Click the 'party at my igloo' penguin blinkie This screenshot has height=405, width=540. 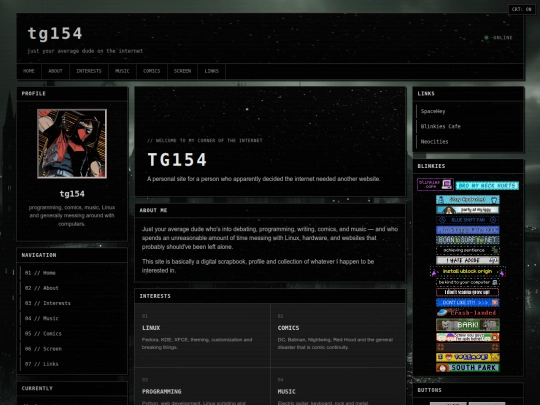[x=468, y=210]
